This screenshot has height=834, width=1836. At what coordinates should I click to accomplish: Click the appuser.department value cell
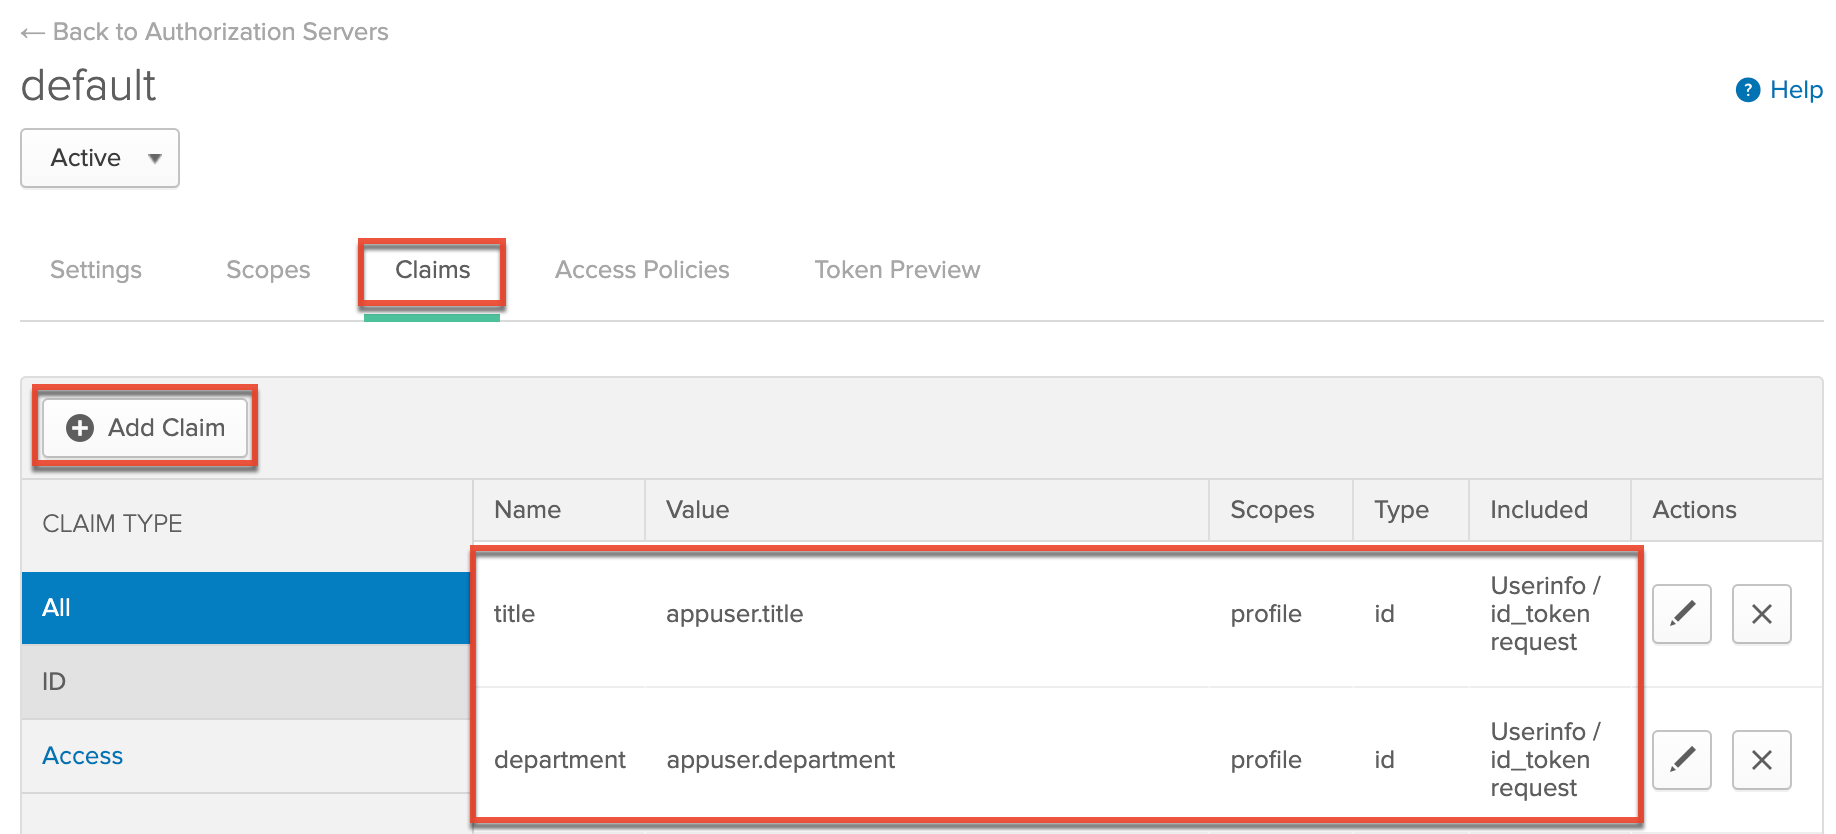click(780, 760)
